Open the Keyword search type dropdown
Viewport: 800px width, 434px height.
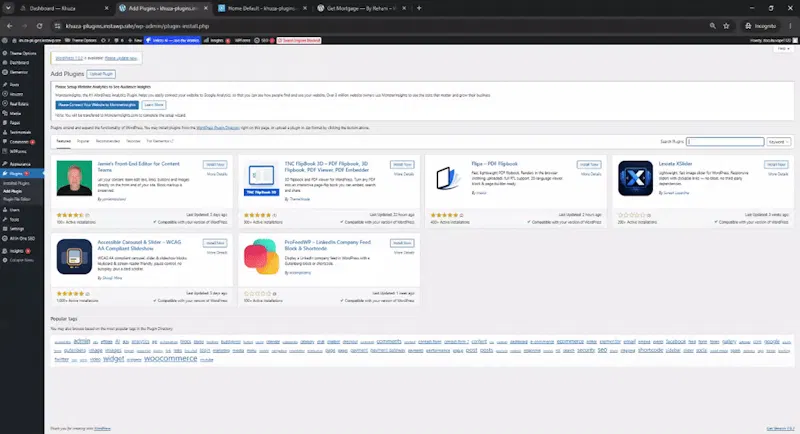tap(779, 142)
